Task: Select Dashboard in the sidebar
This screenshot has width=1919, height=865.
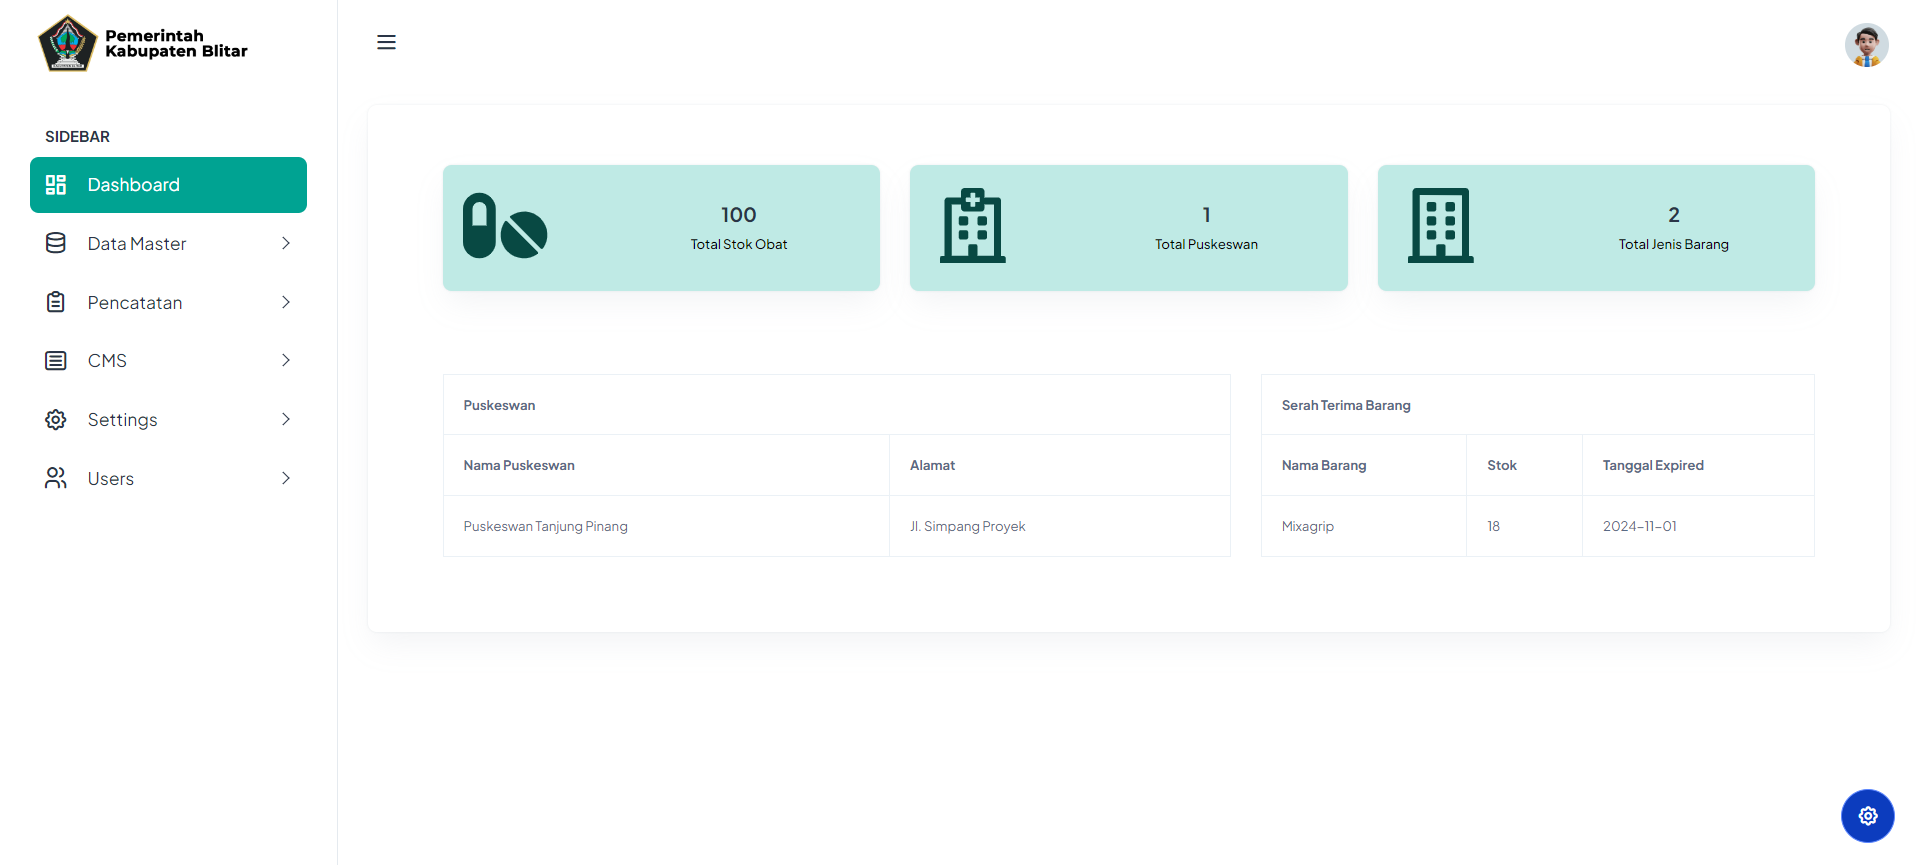Action: (x=168, y=185)
